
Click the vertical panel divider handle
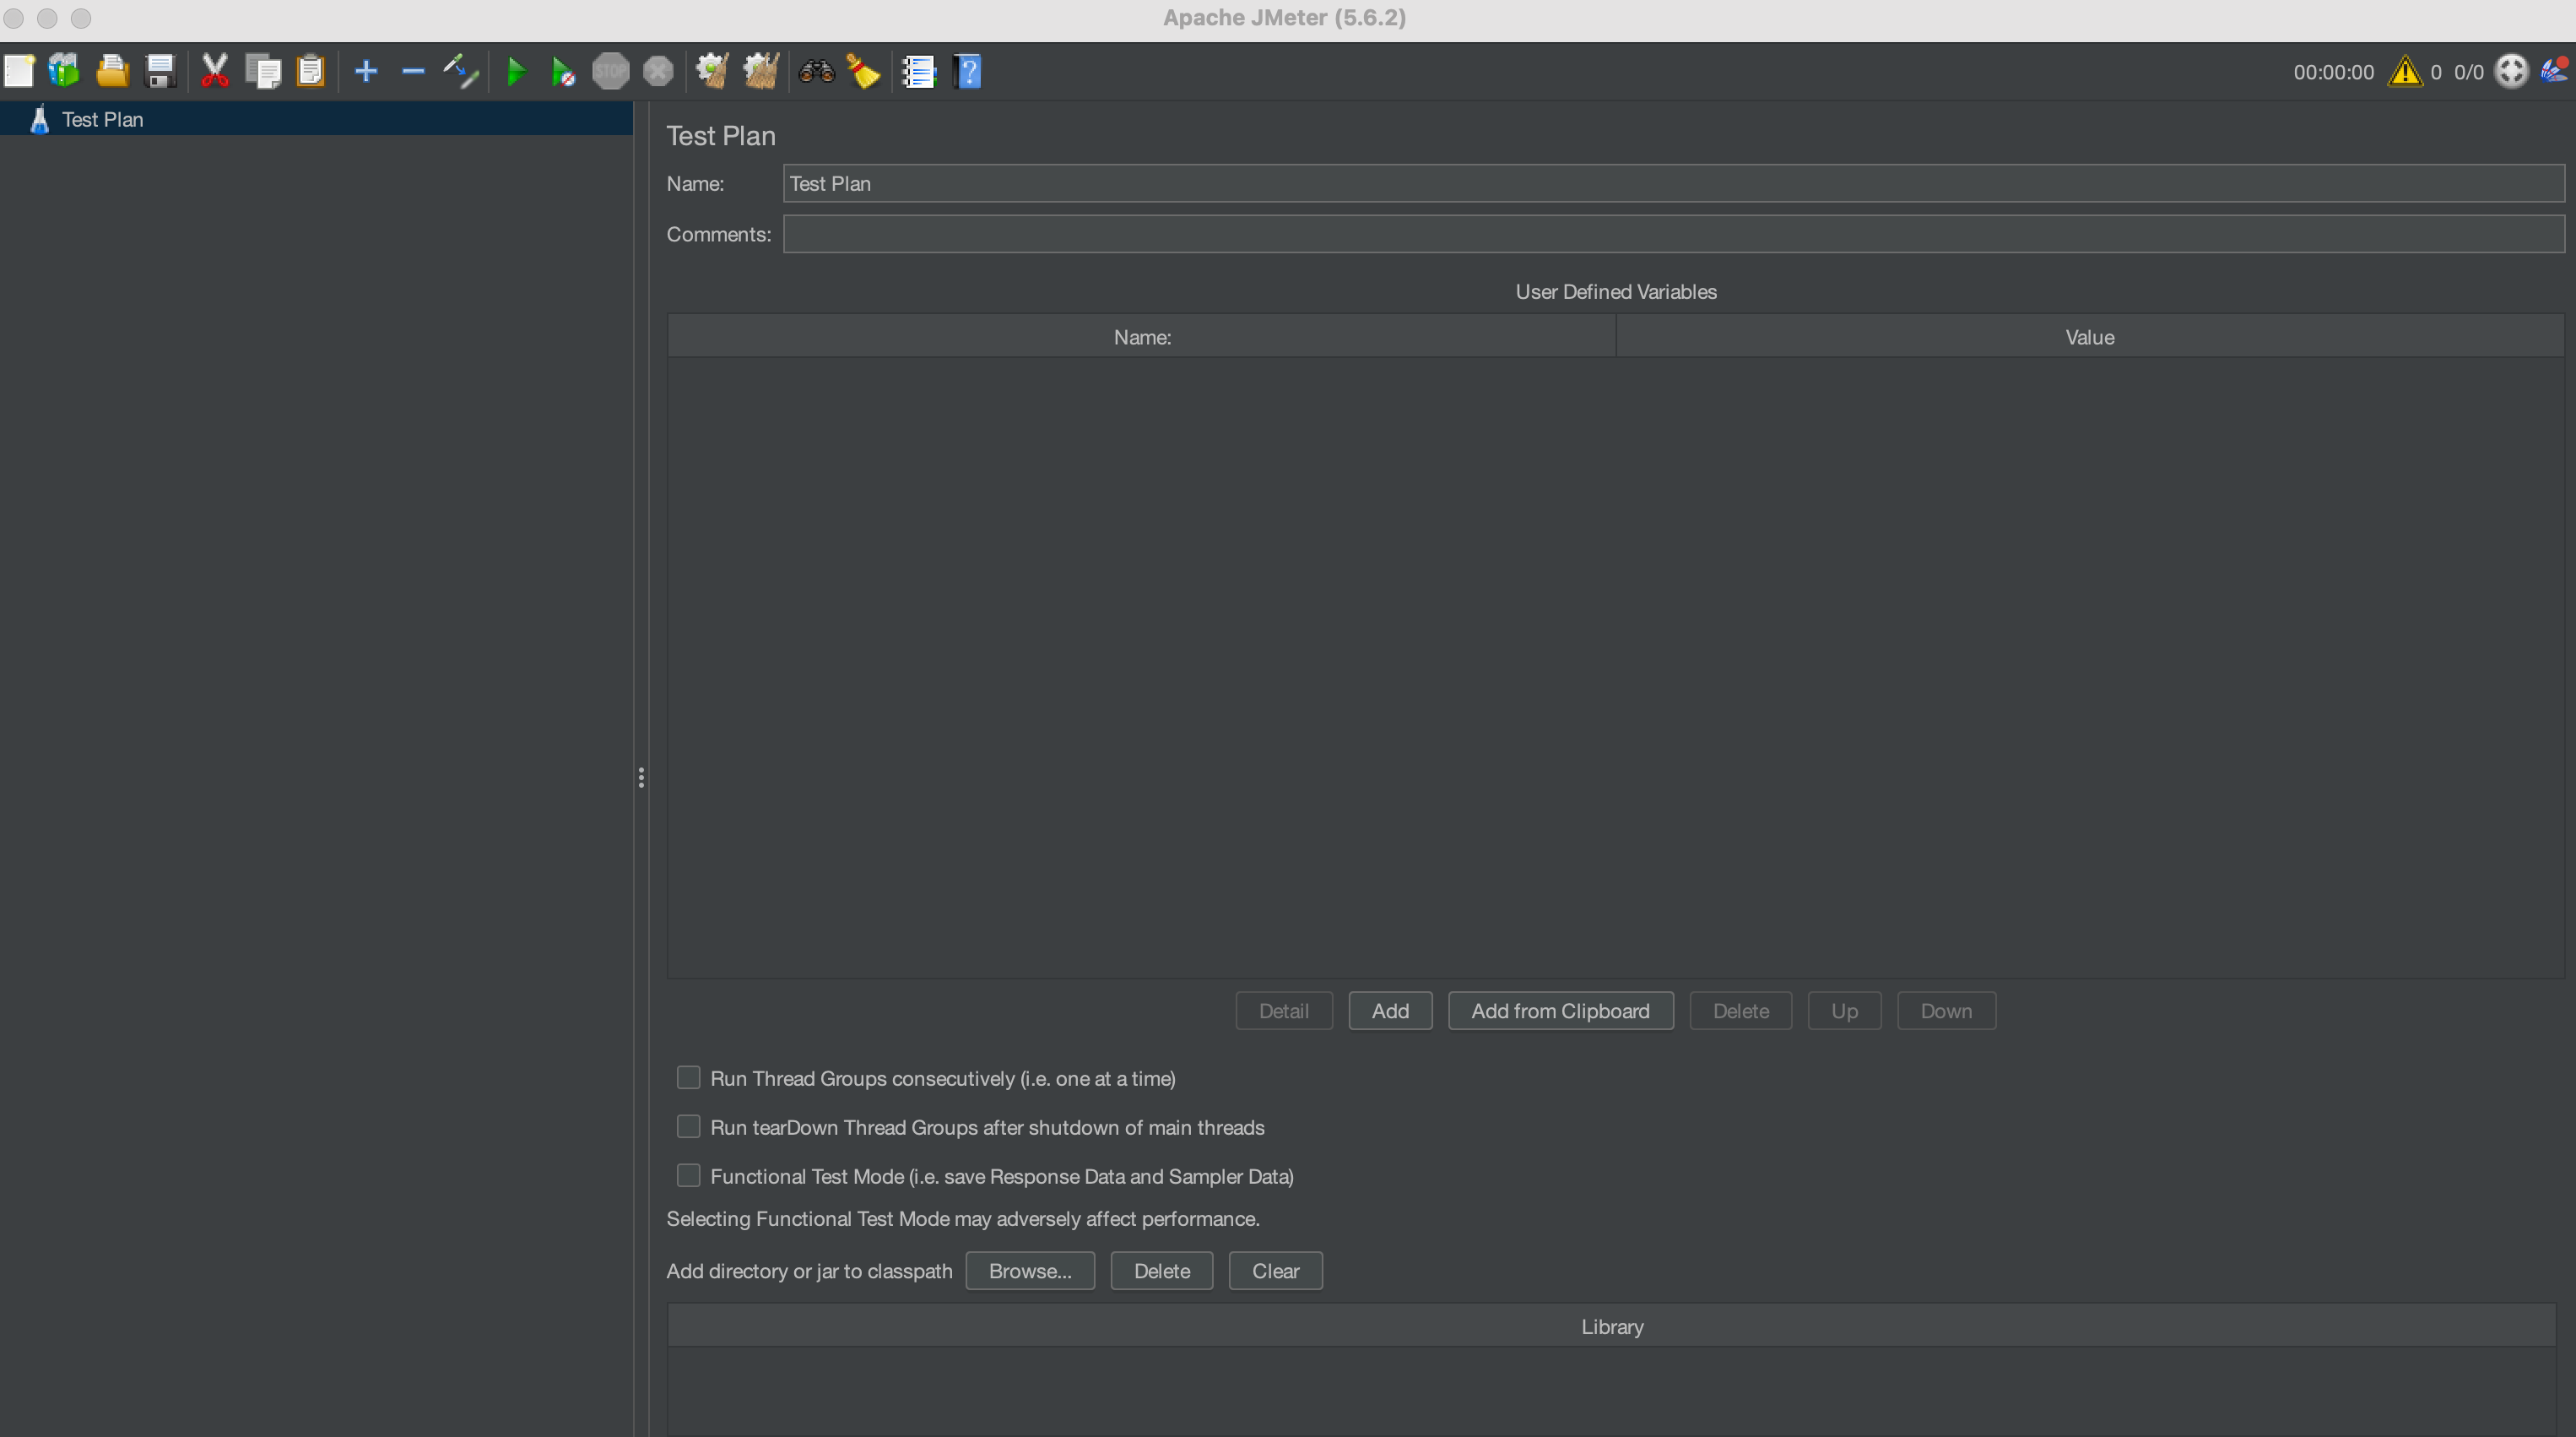[x=641, y=777]
